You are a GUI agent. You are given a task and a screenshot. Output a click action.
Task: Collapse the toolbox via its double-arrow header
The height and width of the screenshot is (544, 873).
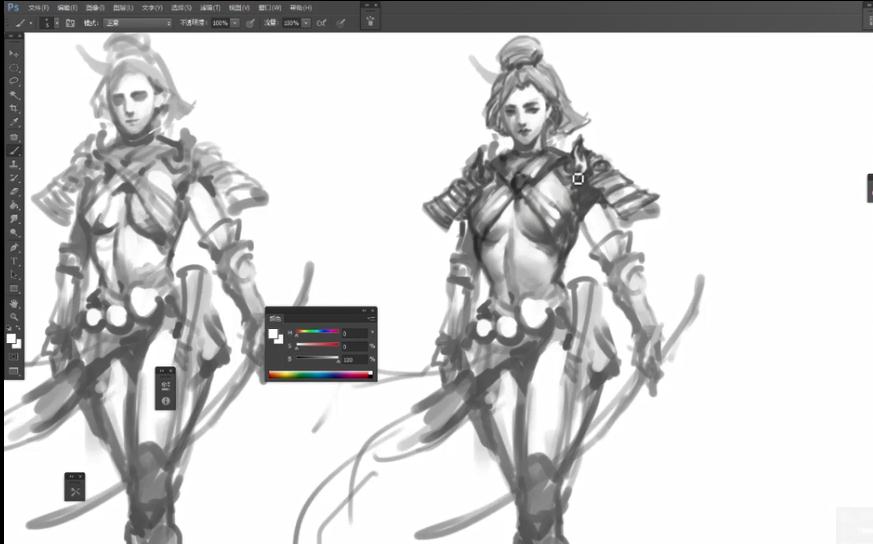tap(11, 36)
